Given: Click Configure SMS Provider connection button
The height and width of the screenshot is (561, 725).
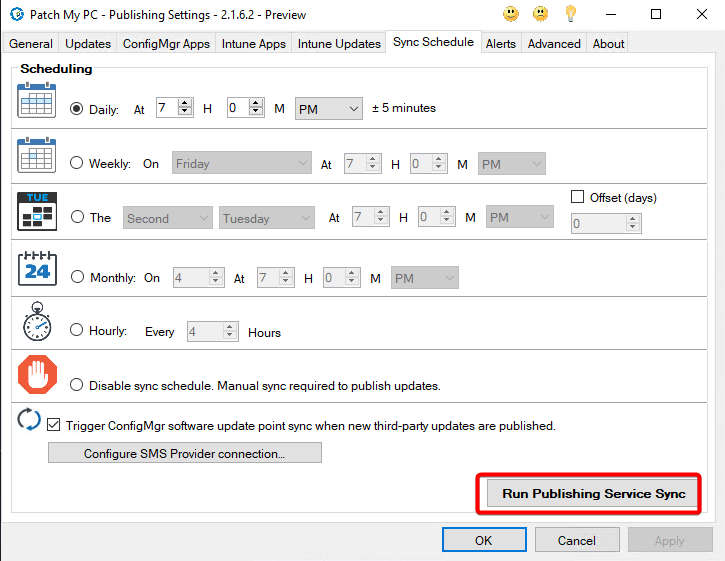Looking at the screenshot, I should 184,453.
